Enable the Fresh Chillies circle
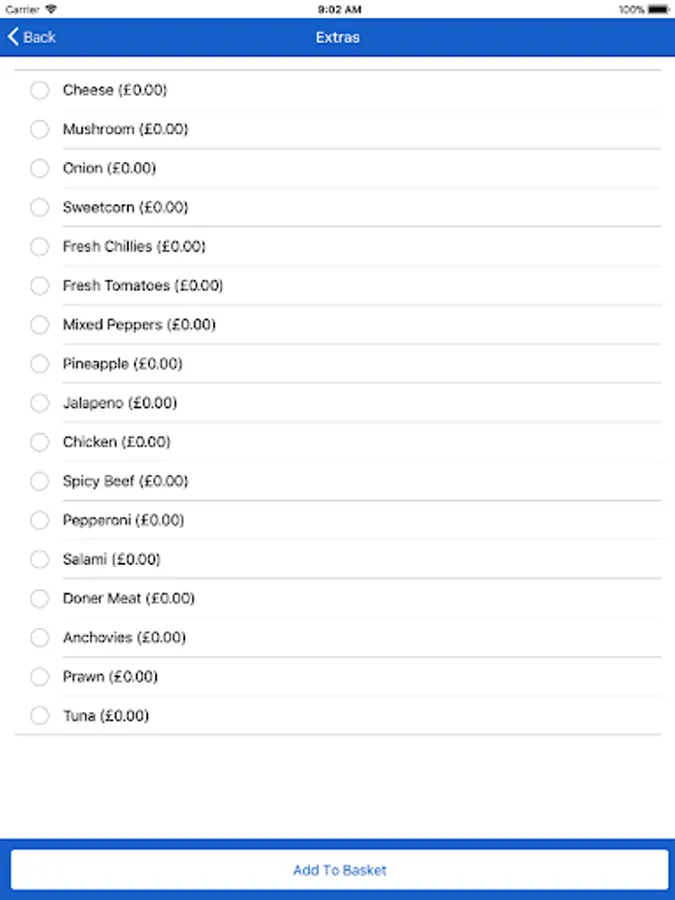675x900 pixels. click(x=40, y=246)
